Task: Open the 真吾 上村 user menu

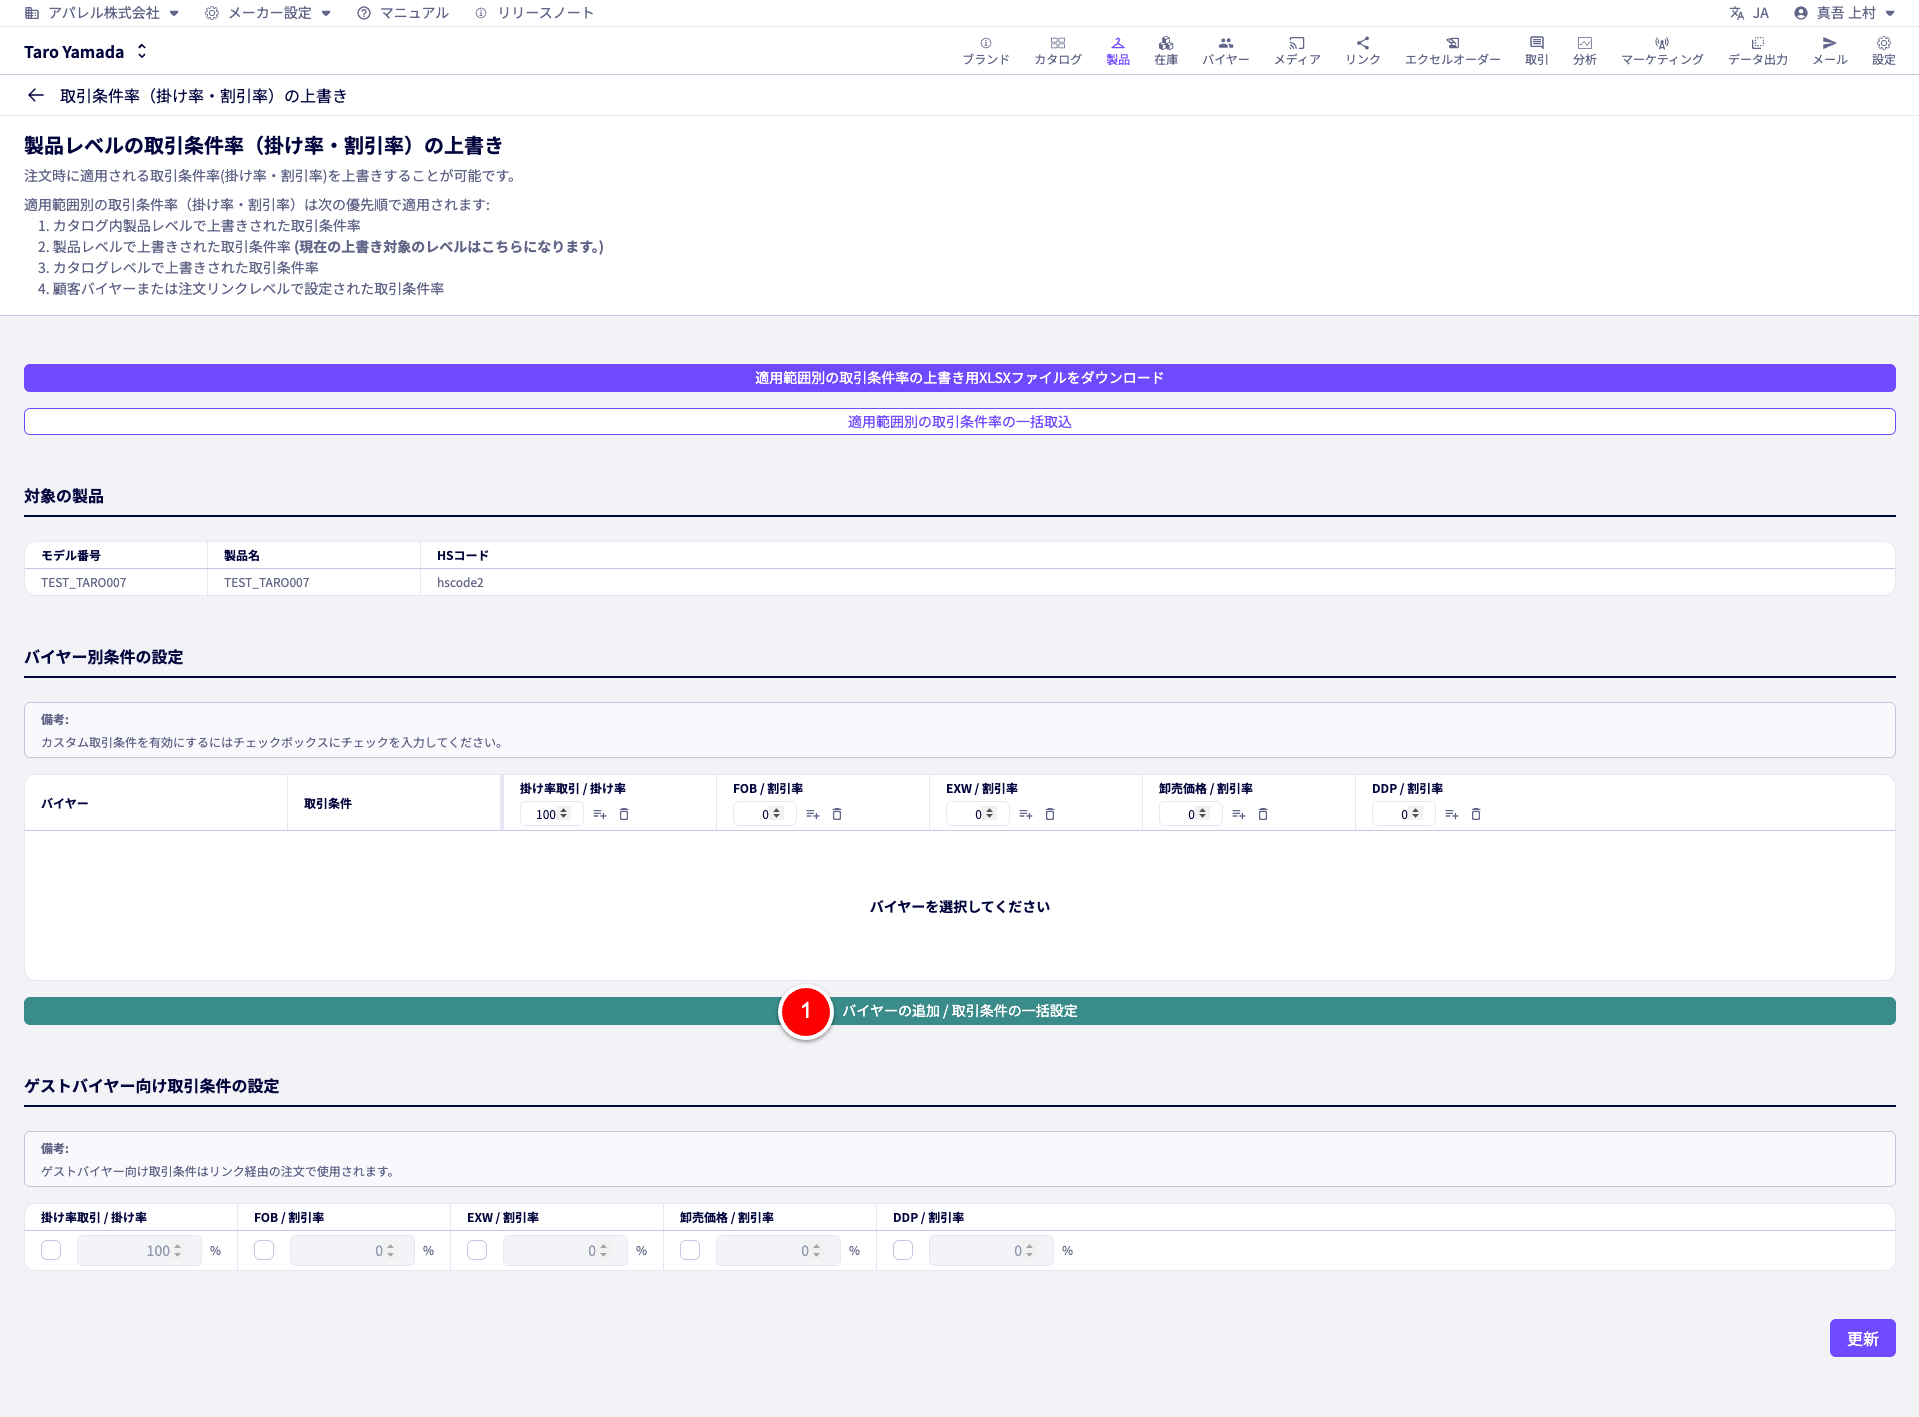Action: tap(1844, 13)
